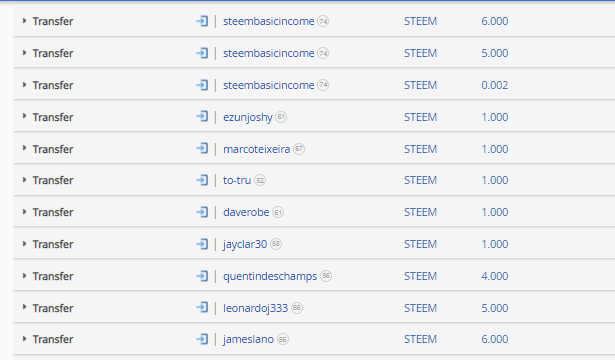Click incoming transfer icon beside to-tru

coord(202,180)
